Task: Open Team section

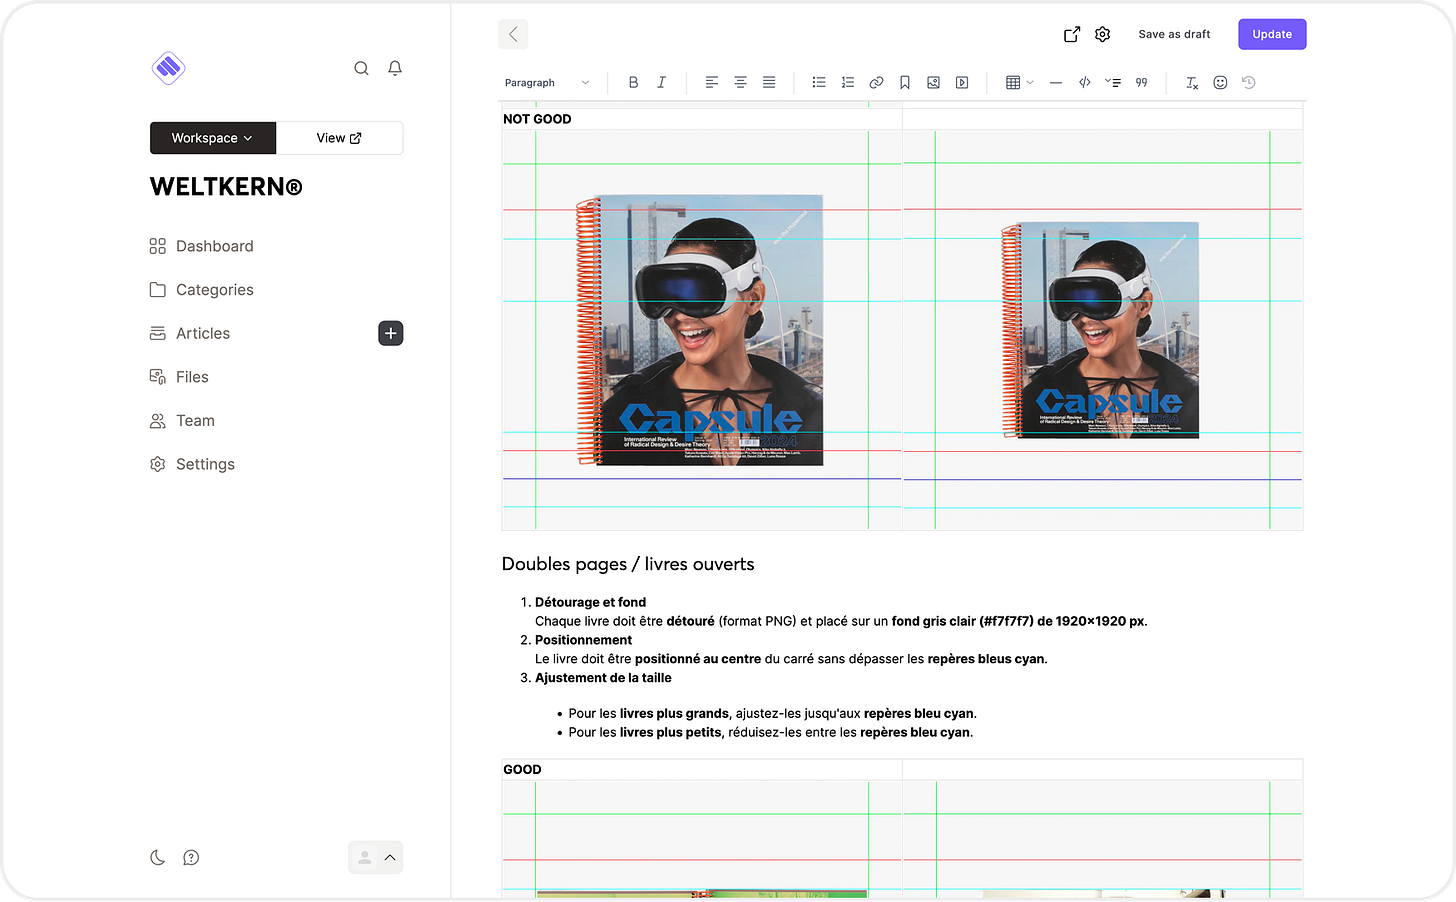Action: 182,421
